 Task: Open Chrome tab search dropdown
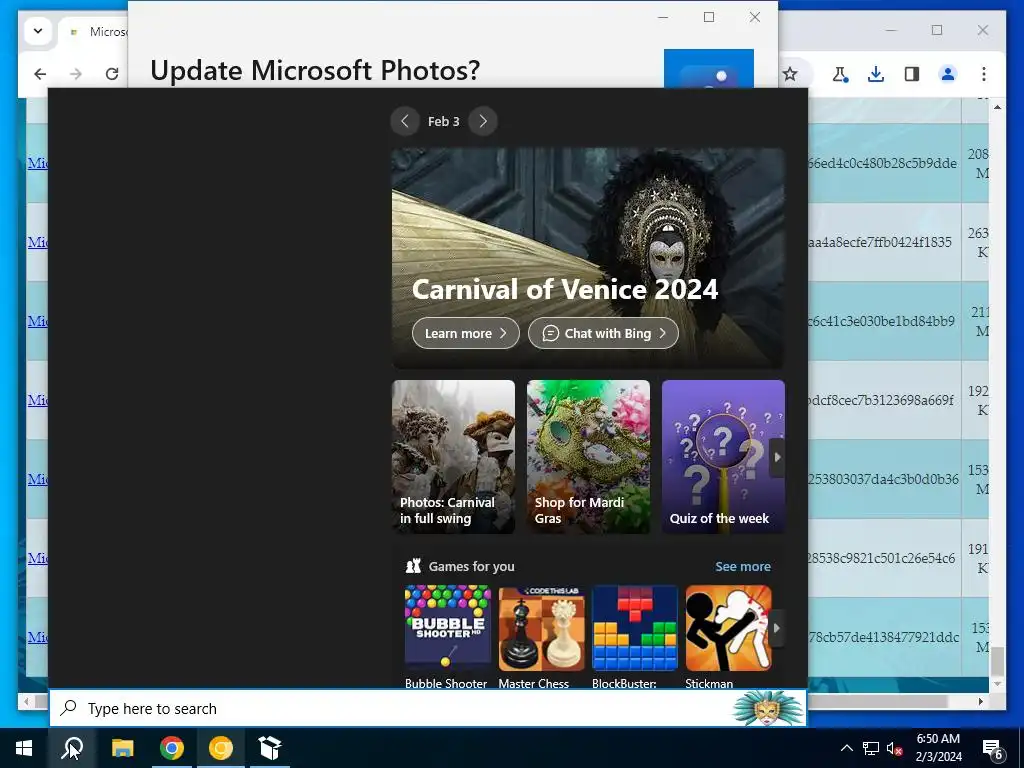(x=38, y=31)
